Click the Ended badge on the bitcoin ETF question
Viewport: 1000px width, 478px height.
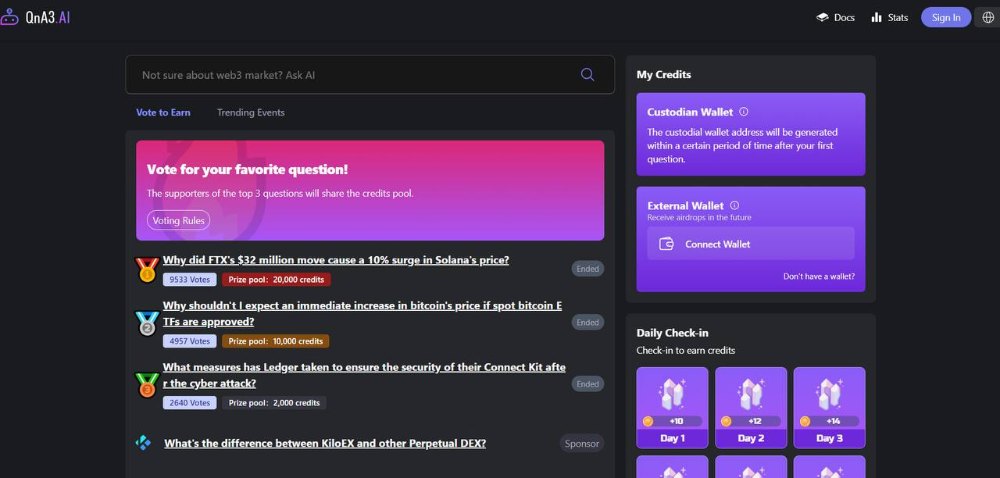click(587, 322)
